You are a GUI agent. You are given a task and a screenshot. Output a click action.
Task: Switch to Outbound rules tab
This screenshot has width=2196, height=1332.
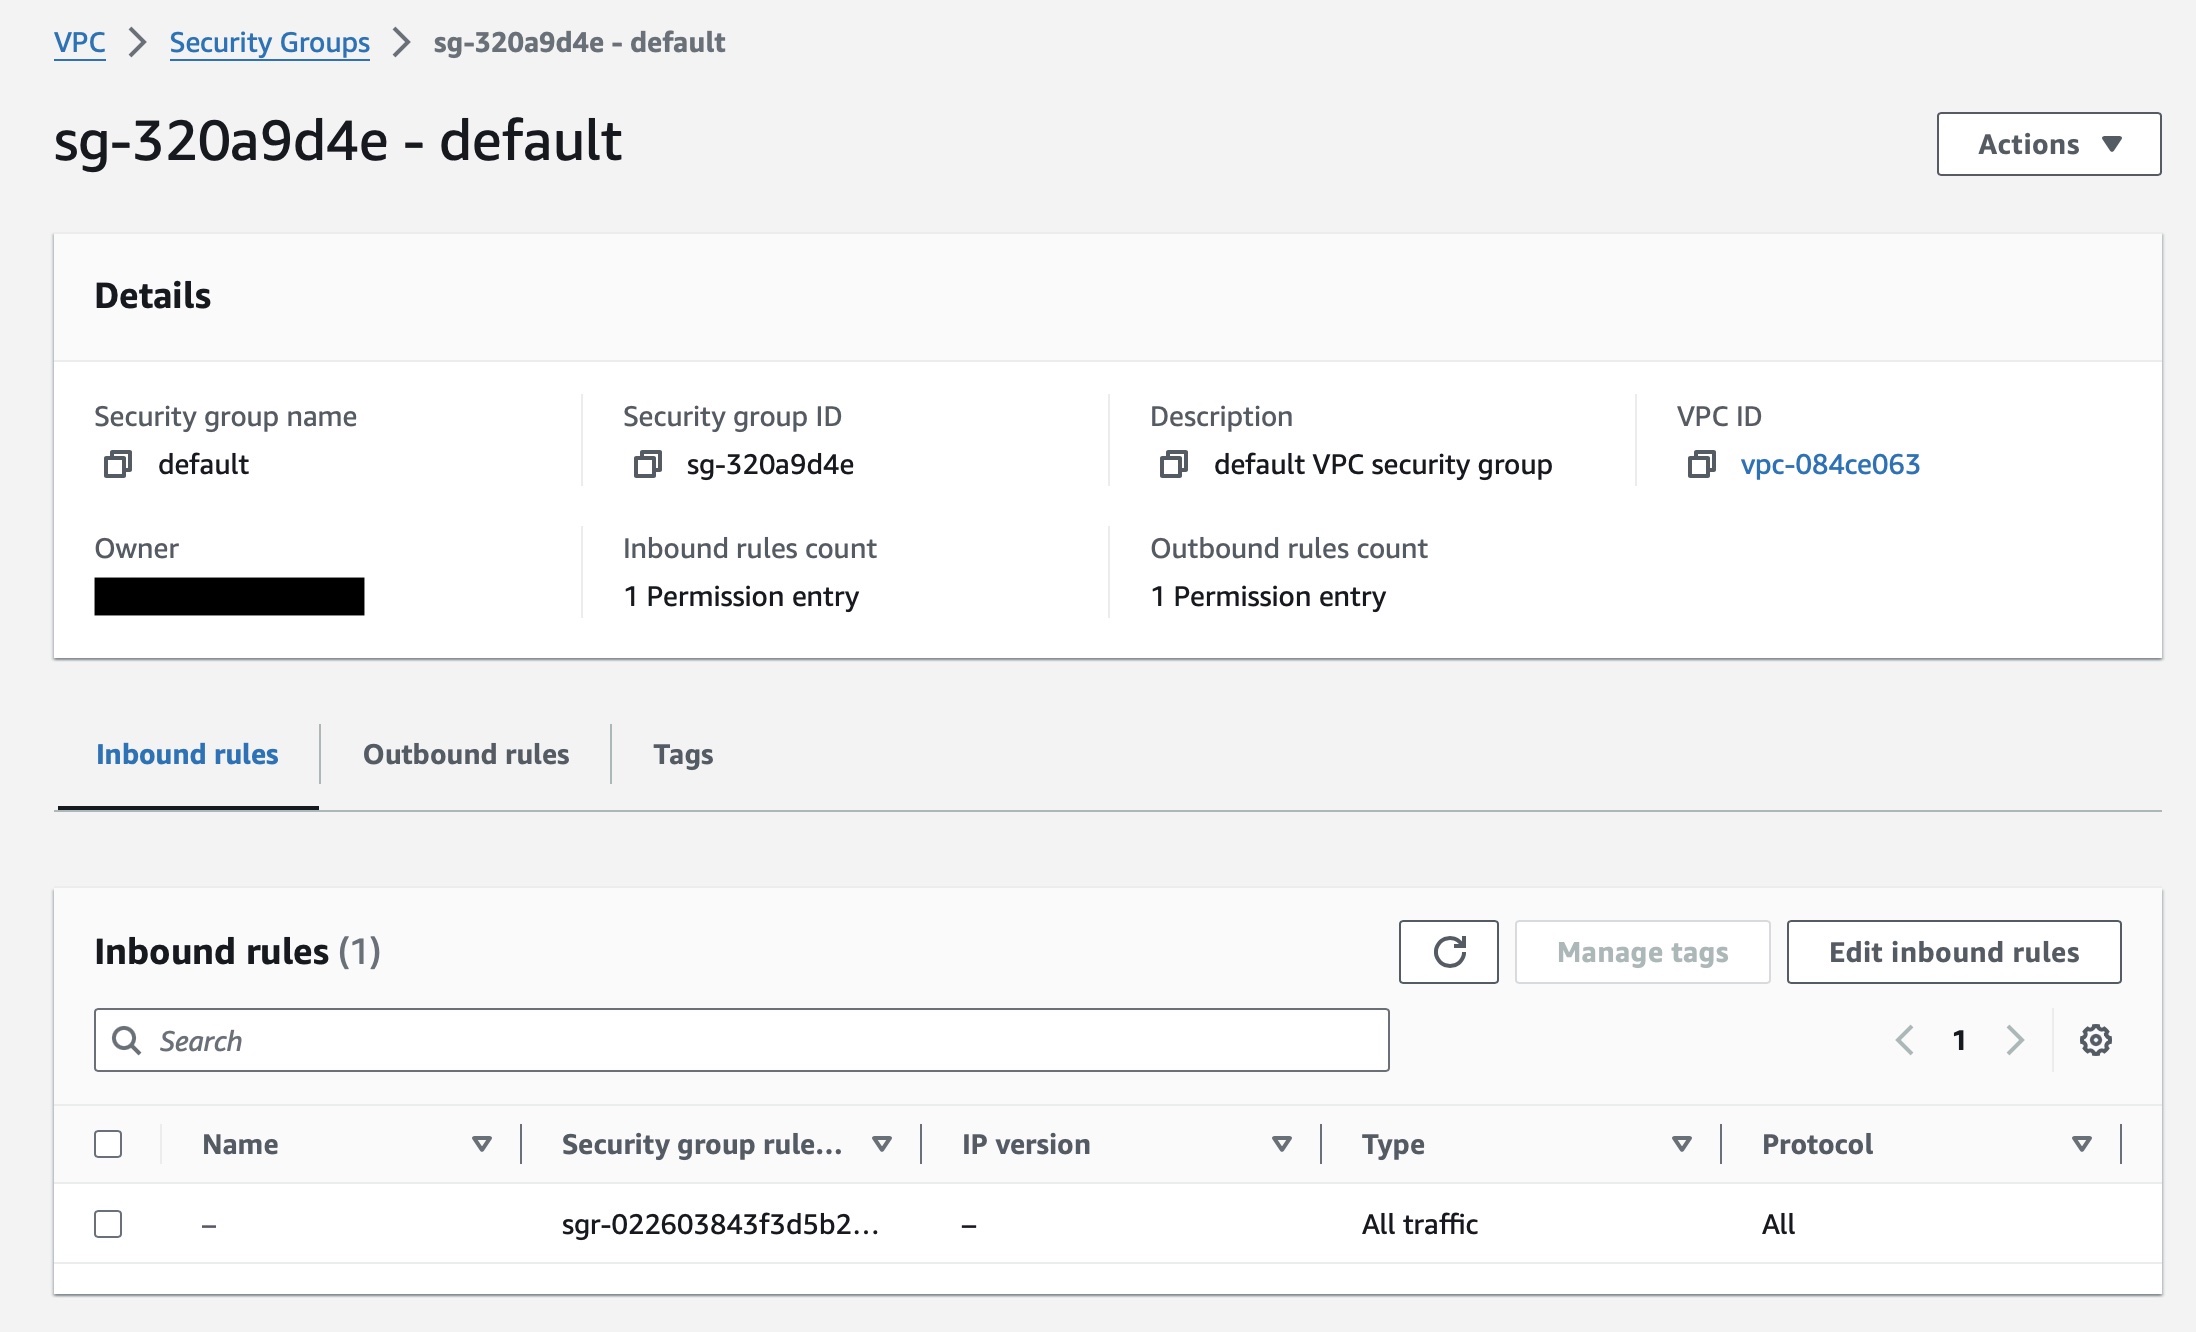tap(466, 754)
